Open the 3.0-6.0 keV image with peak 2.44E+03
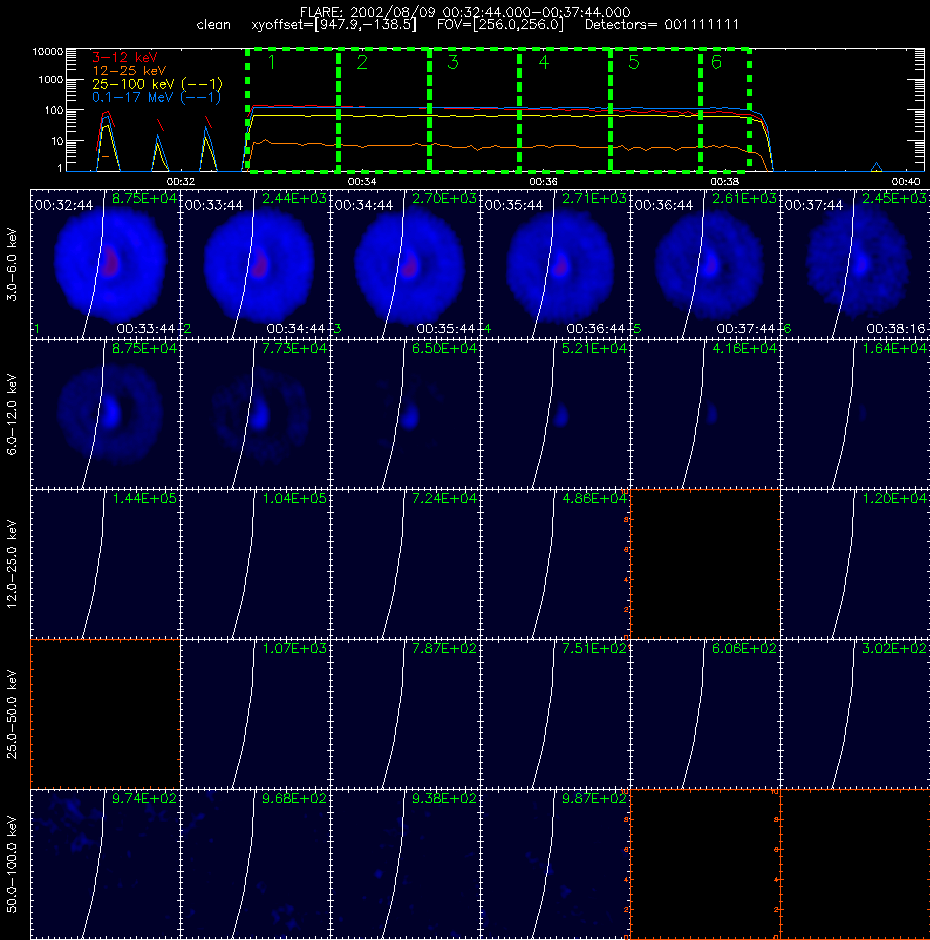The height and width of the screenshot is (940, 930). click(x=255, y=264)
